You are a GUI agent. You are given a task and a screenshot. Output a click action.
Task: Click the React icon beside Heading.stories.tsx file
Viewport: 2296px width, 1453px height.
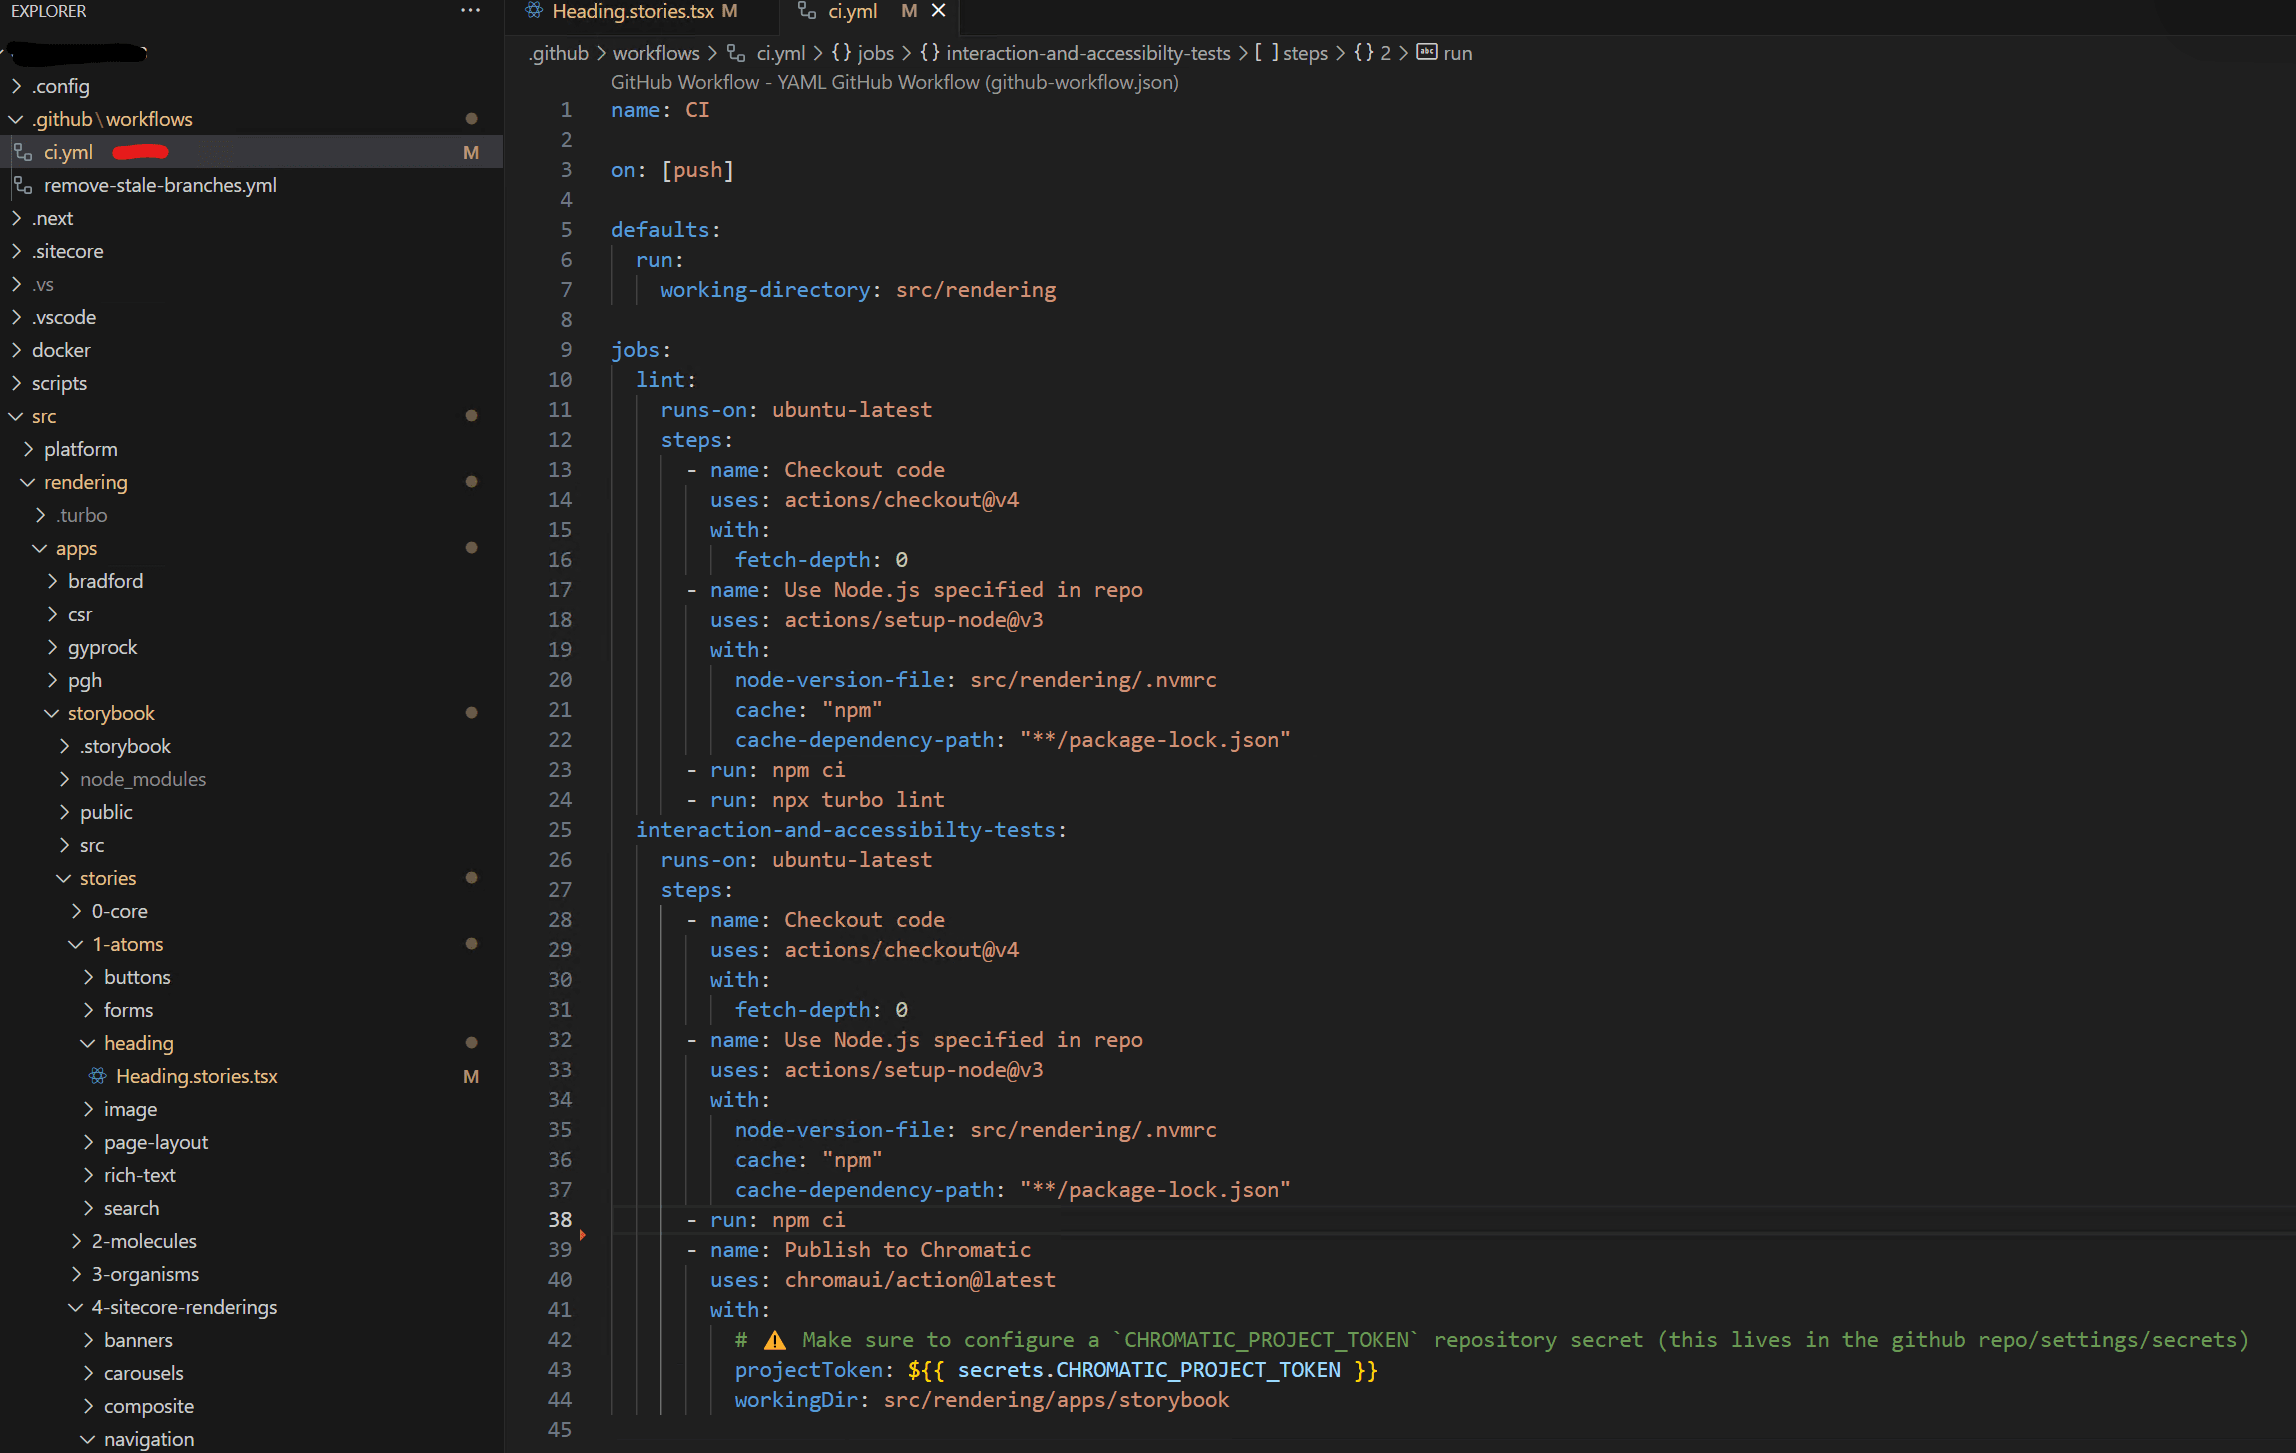[97, 1076]
